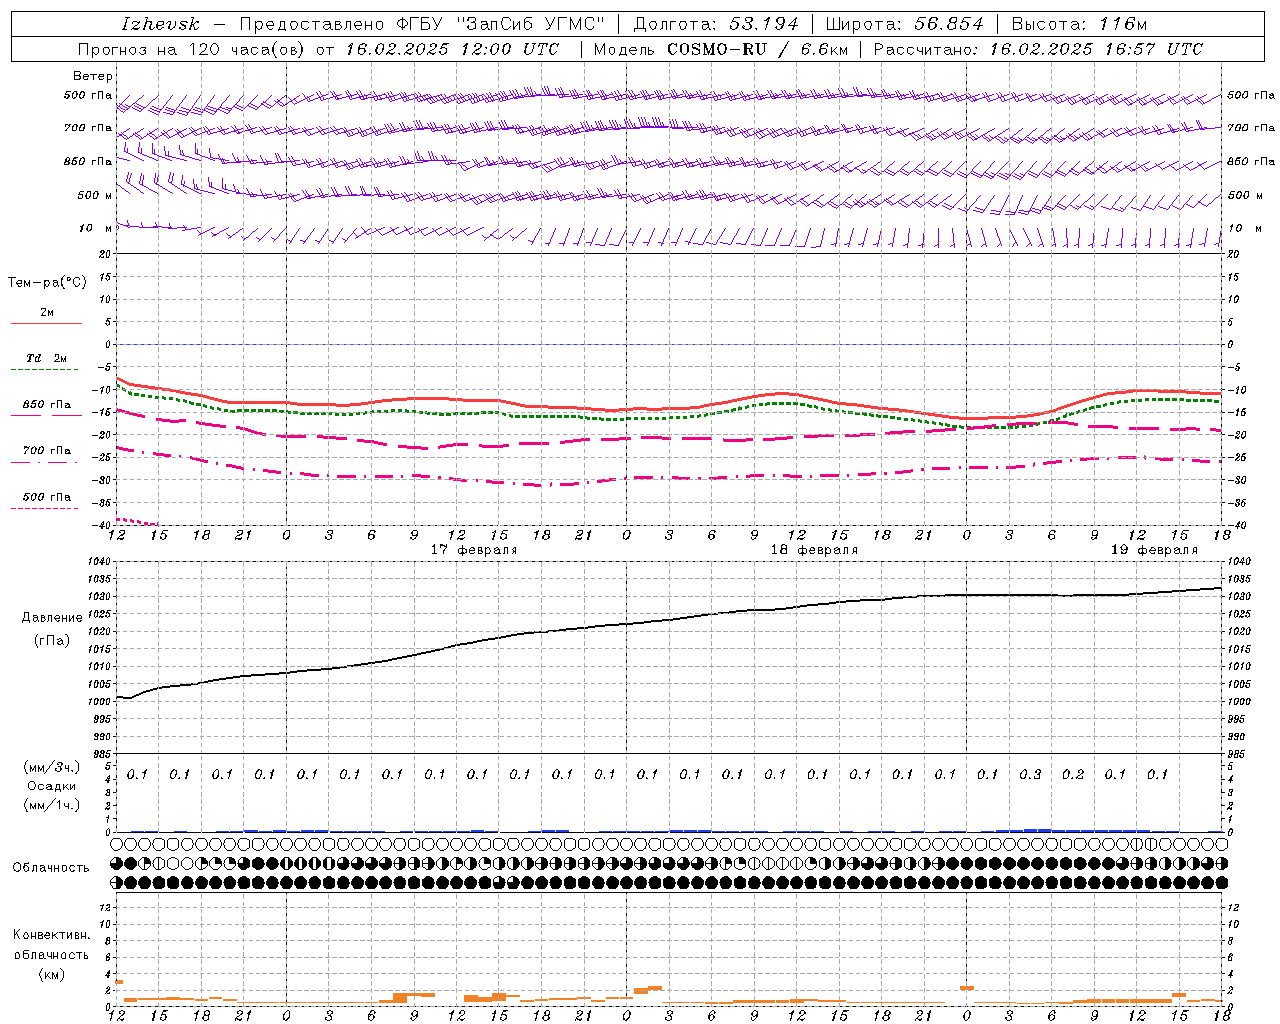
Task: Click the "Модель COSMO-RU / 6.6км" label
Action: [720, 49]
